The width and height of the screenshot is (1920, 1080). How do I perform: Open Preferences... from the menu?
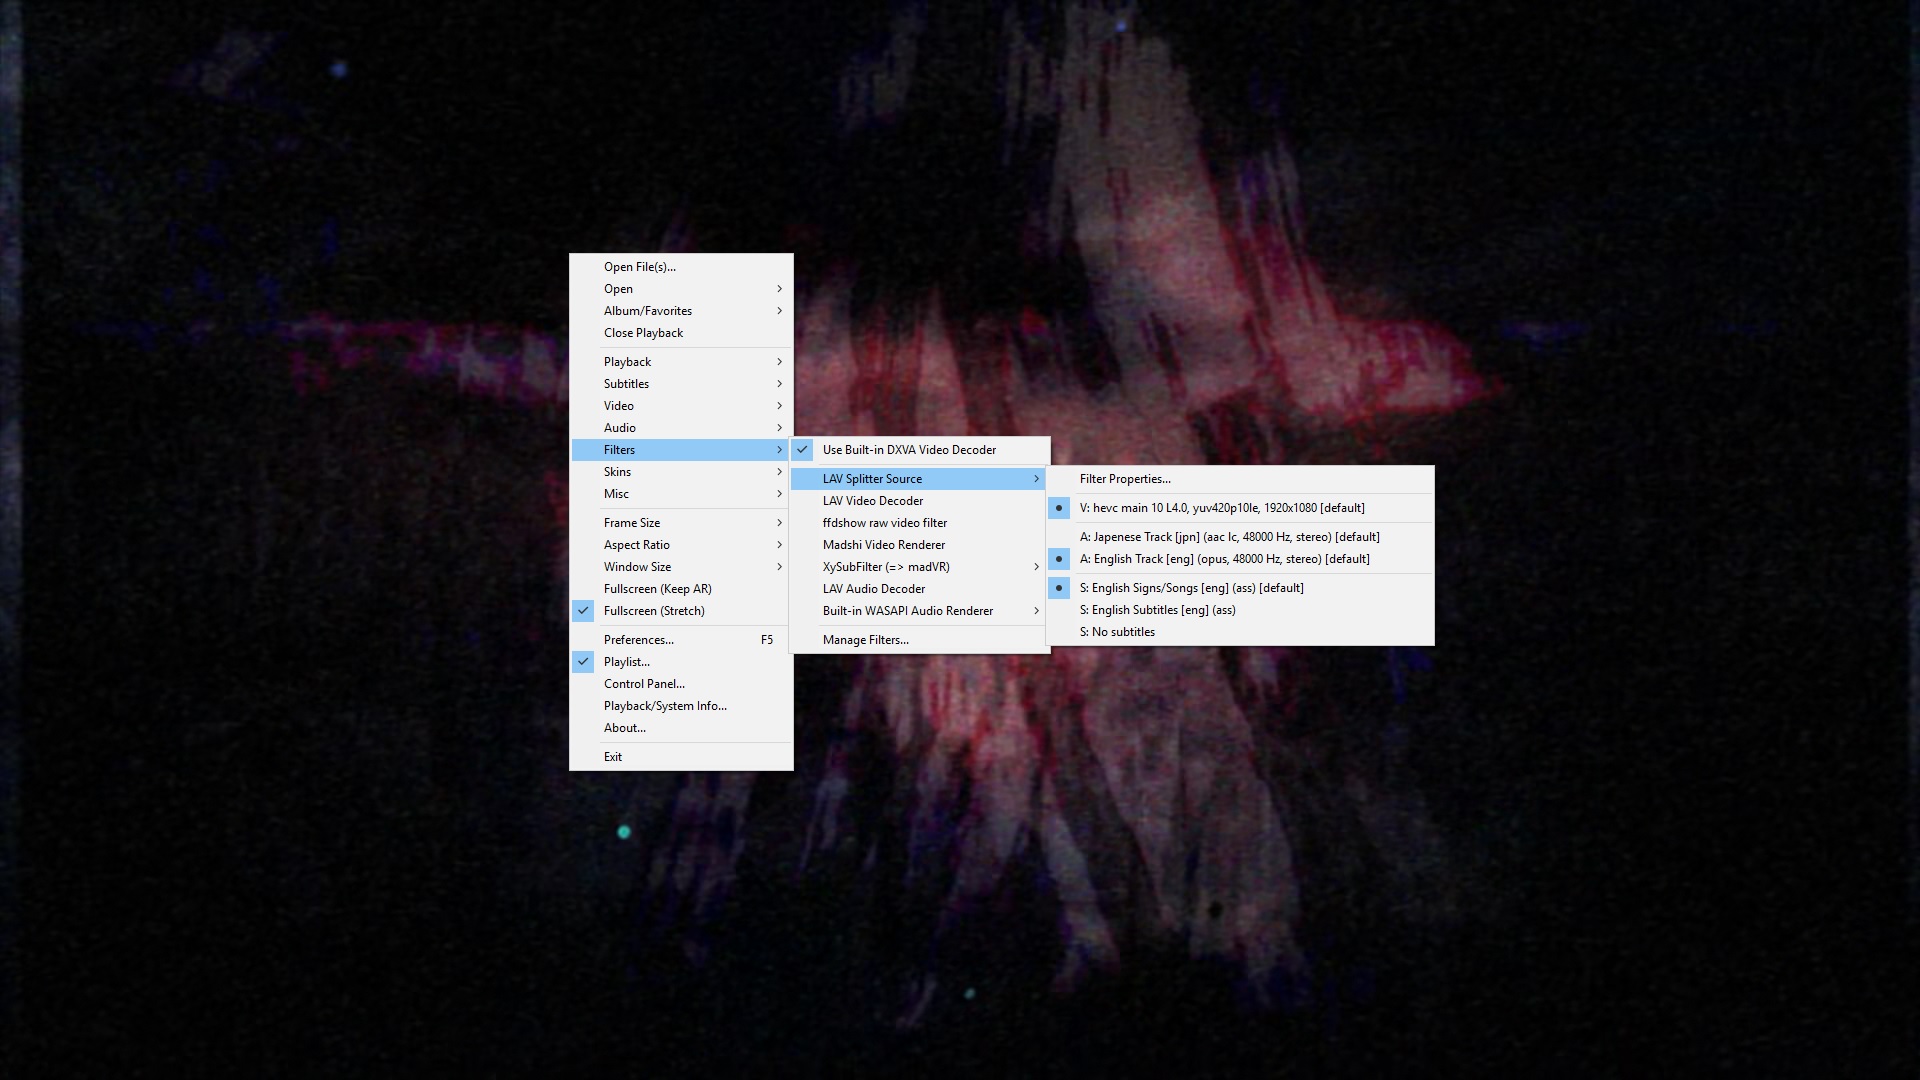click(639, 640)
